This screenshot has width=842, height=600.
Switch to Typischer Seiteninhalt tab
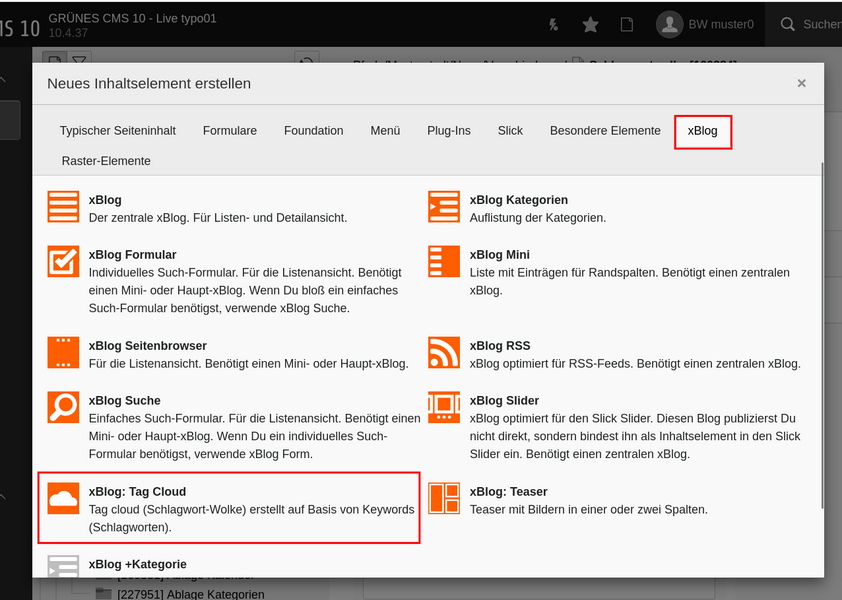[118, 131]
